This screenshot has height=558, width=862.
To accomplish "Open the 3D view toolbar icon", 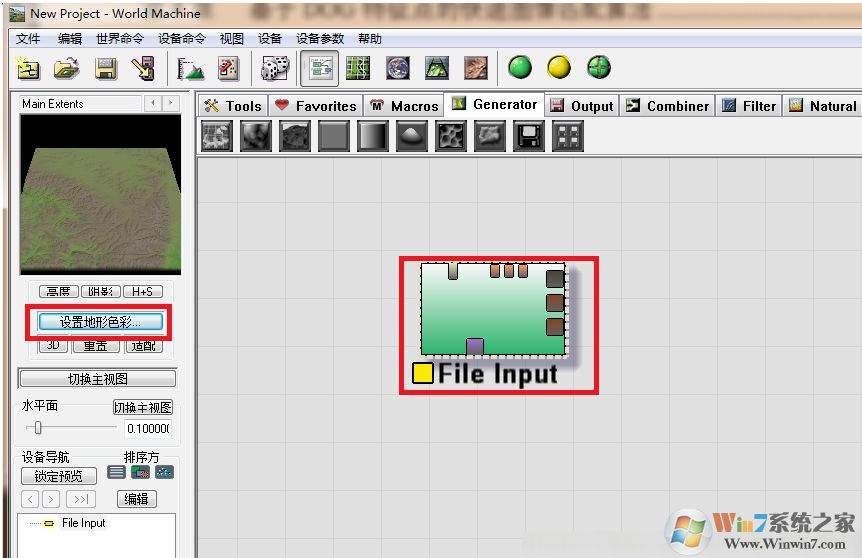I will tap(437, 69).
